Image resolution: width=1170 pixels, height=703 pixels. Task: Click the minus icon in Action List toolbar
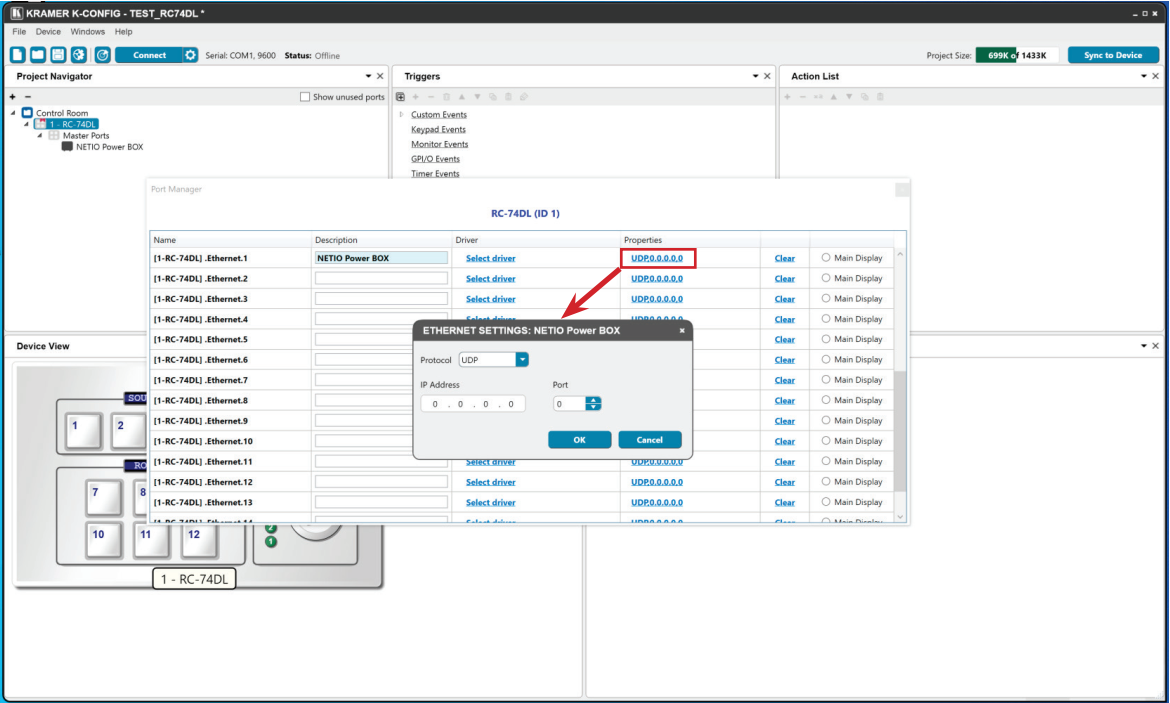pos(802,97)
